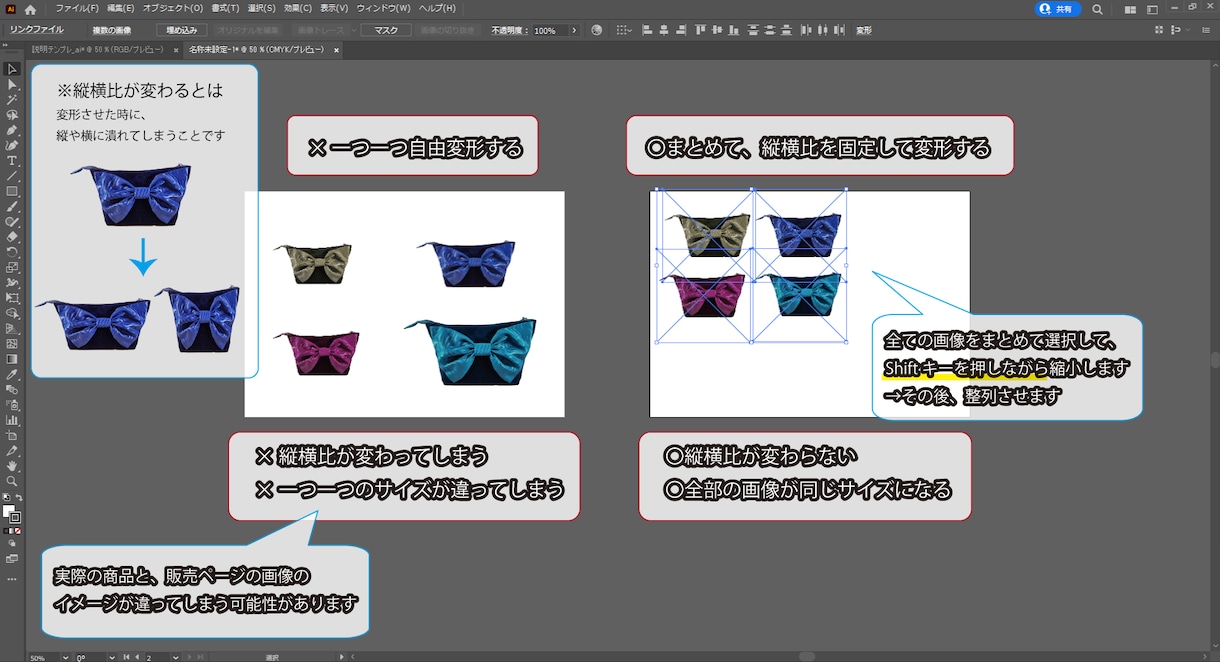Switch to the 説明テンプレ_ai document tab
The height and width of the screenshot is (662, 1220).
pyautogui.click(x=98, y=49)
